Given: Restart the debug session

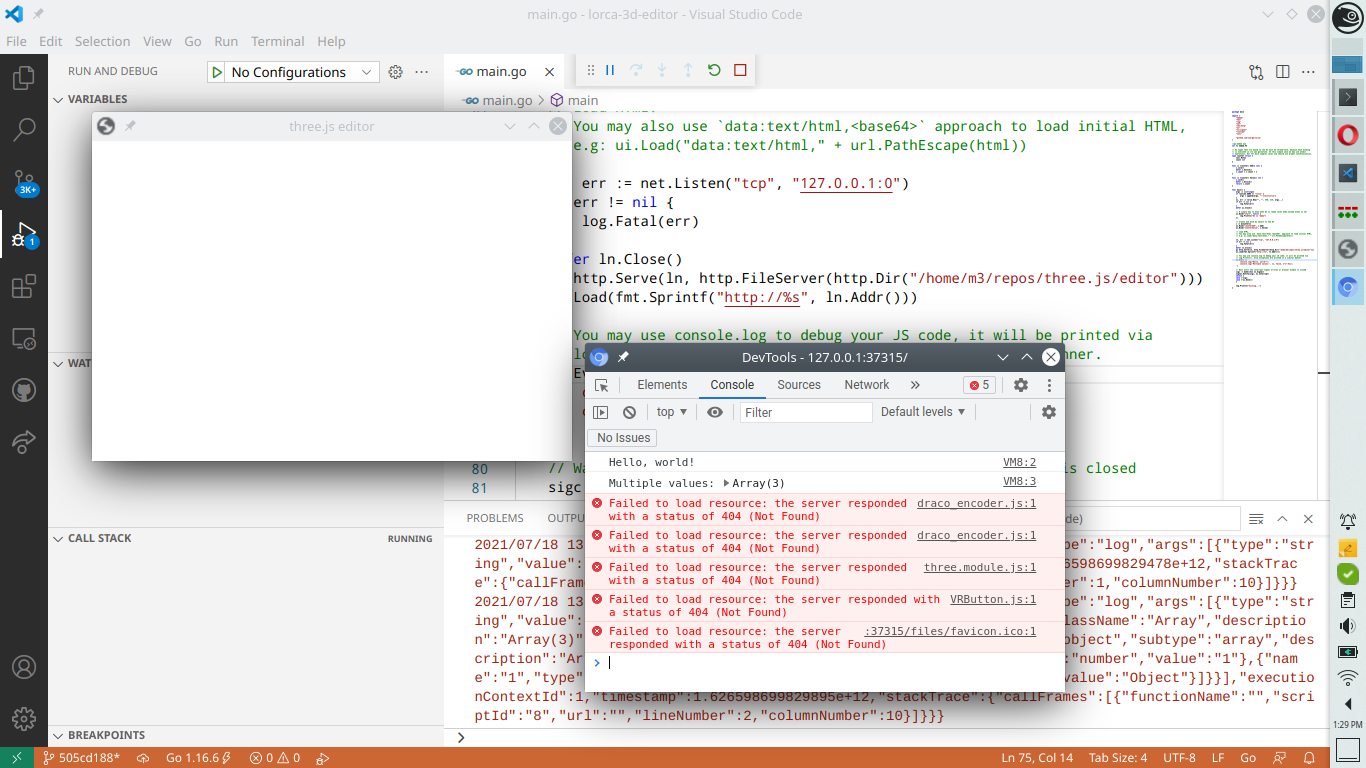Looking at the screenshot, I should pos(714,70).
